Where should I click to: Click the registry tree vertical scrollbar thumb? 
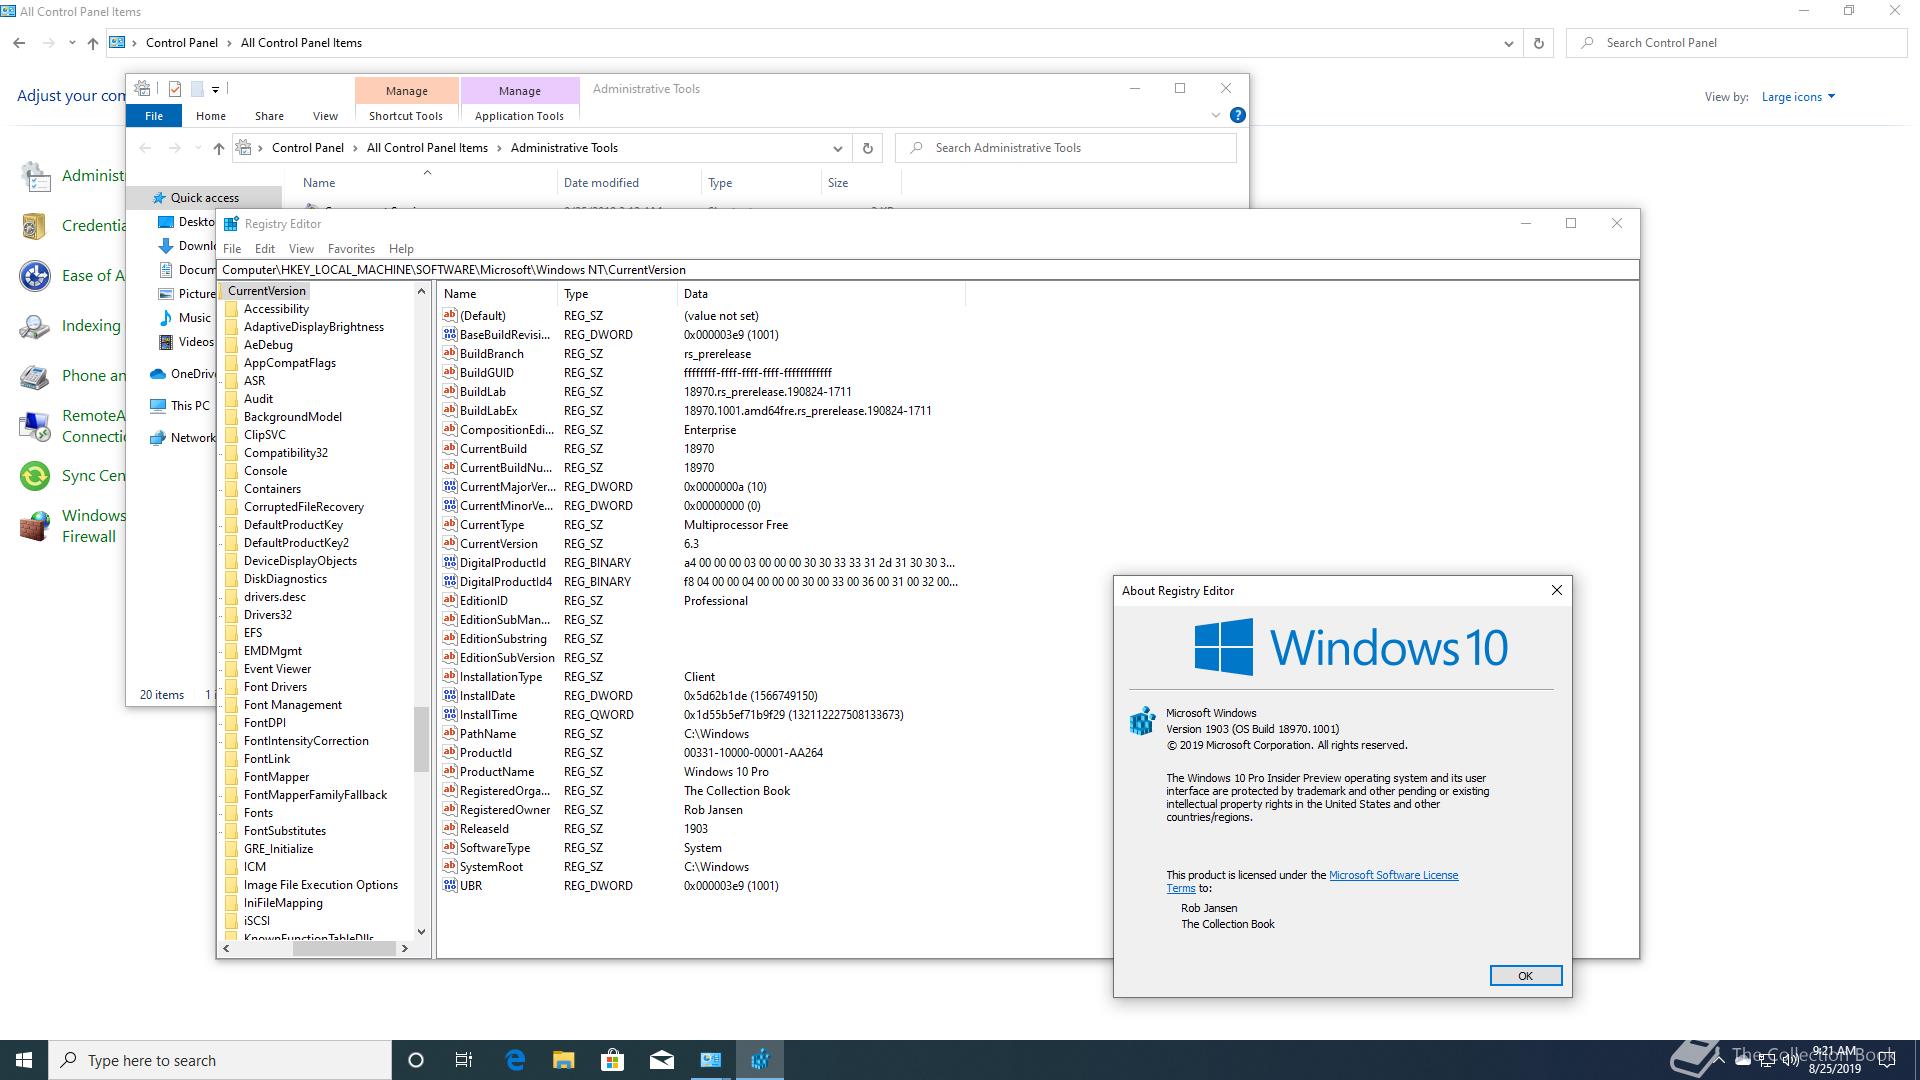click(421, 739)
